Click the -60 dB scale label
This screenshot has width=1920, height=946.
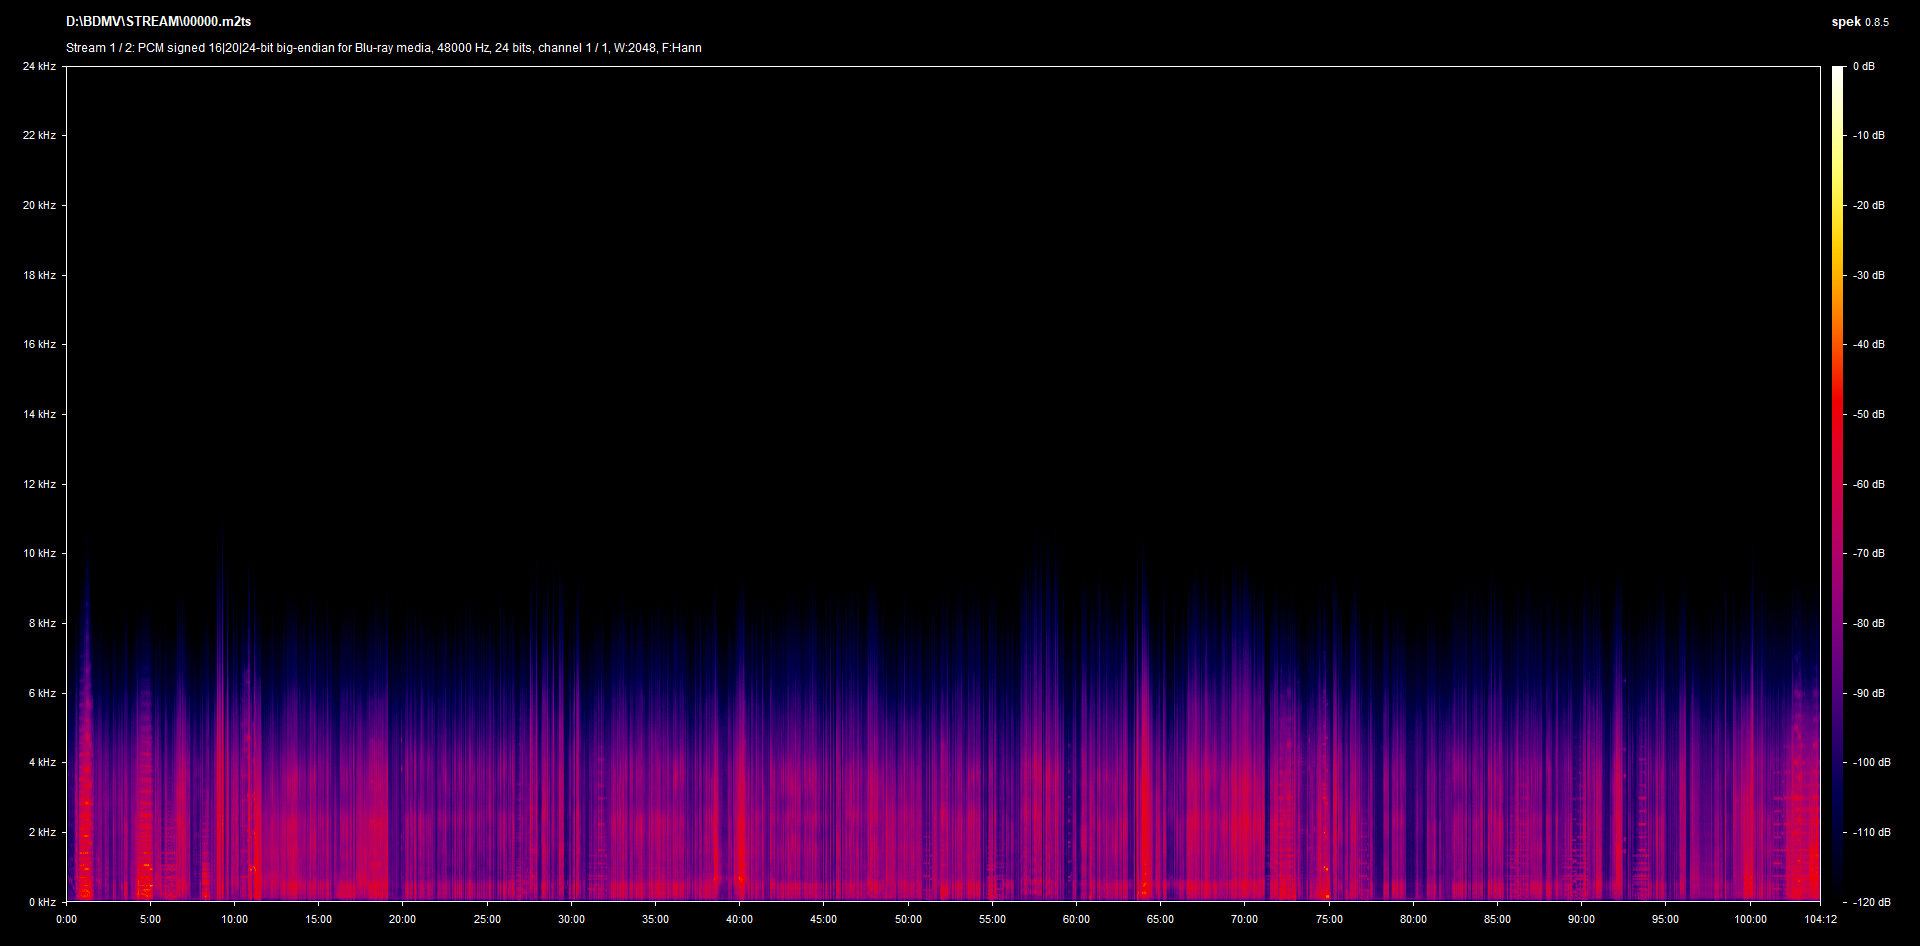[x=1868, y=484]
